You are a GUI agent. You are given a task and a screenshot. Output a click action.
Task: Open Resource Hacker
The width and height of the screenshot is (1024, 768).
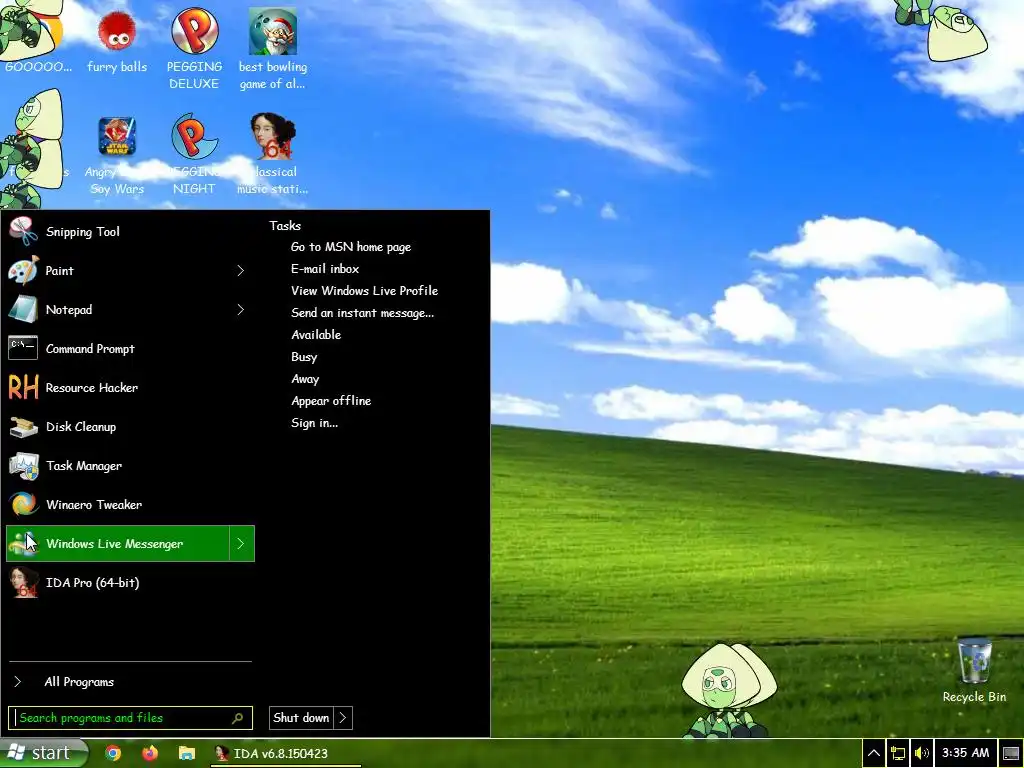[129, 388]
